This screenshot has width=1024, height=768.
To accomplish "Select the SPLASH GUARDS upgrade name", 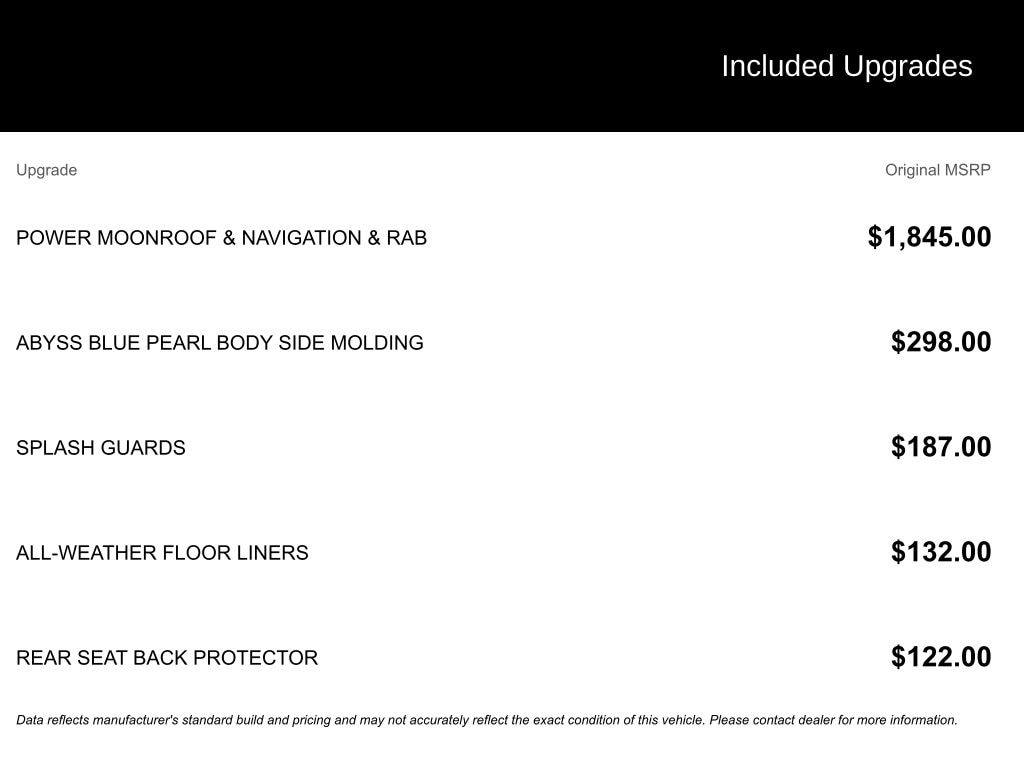I will point(100,448).
